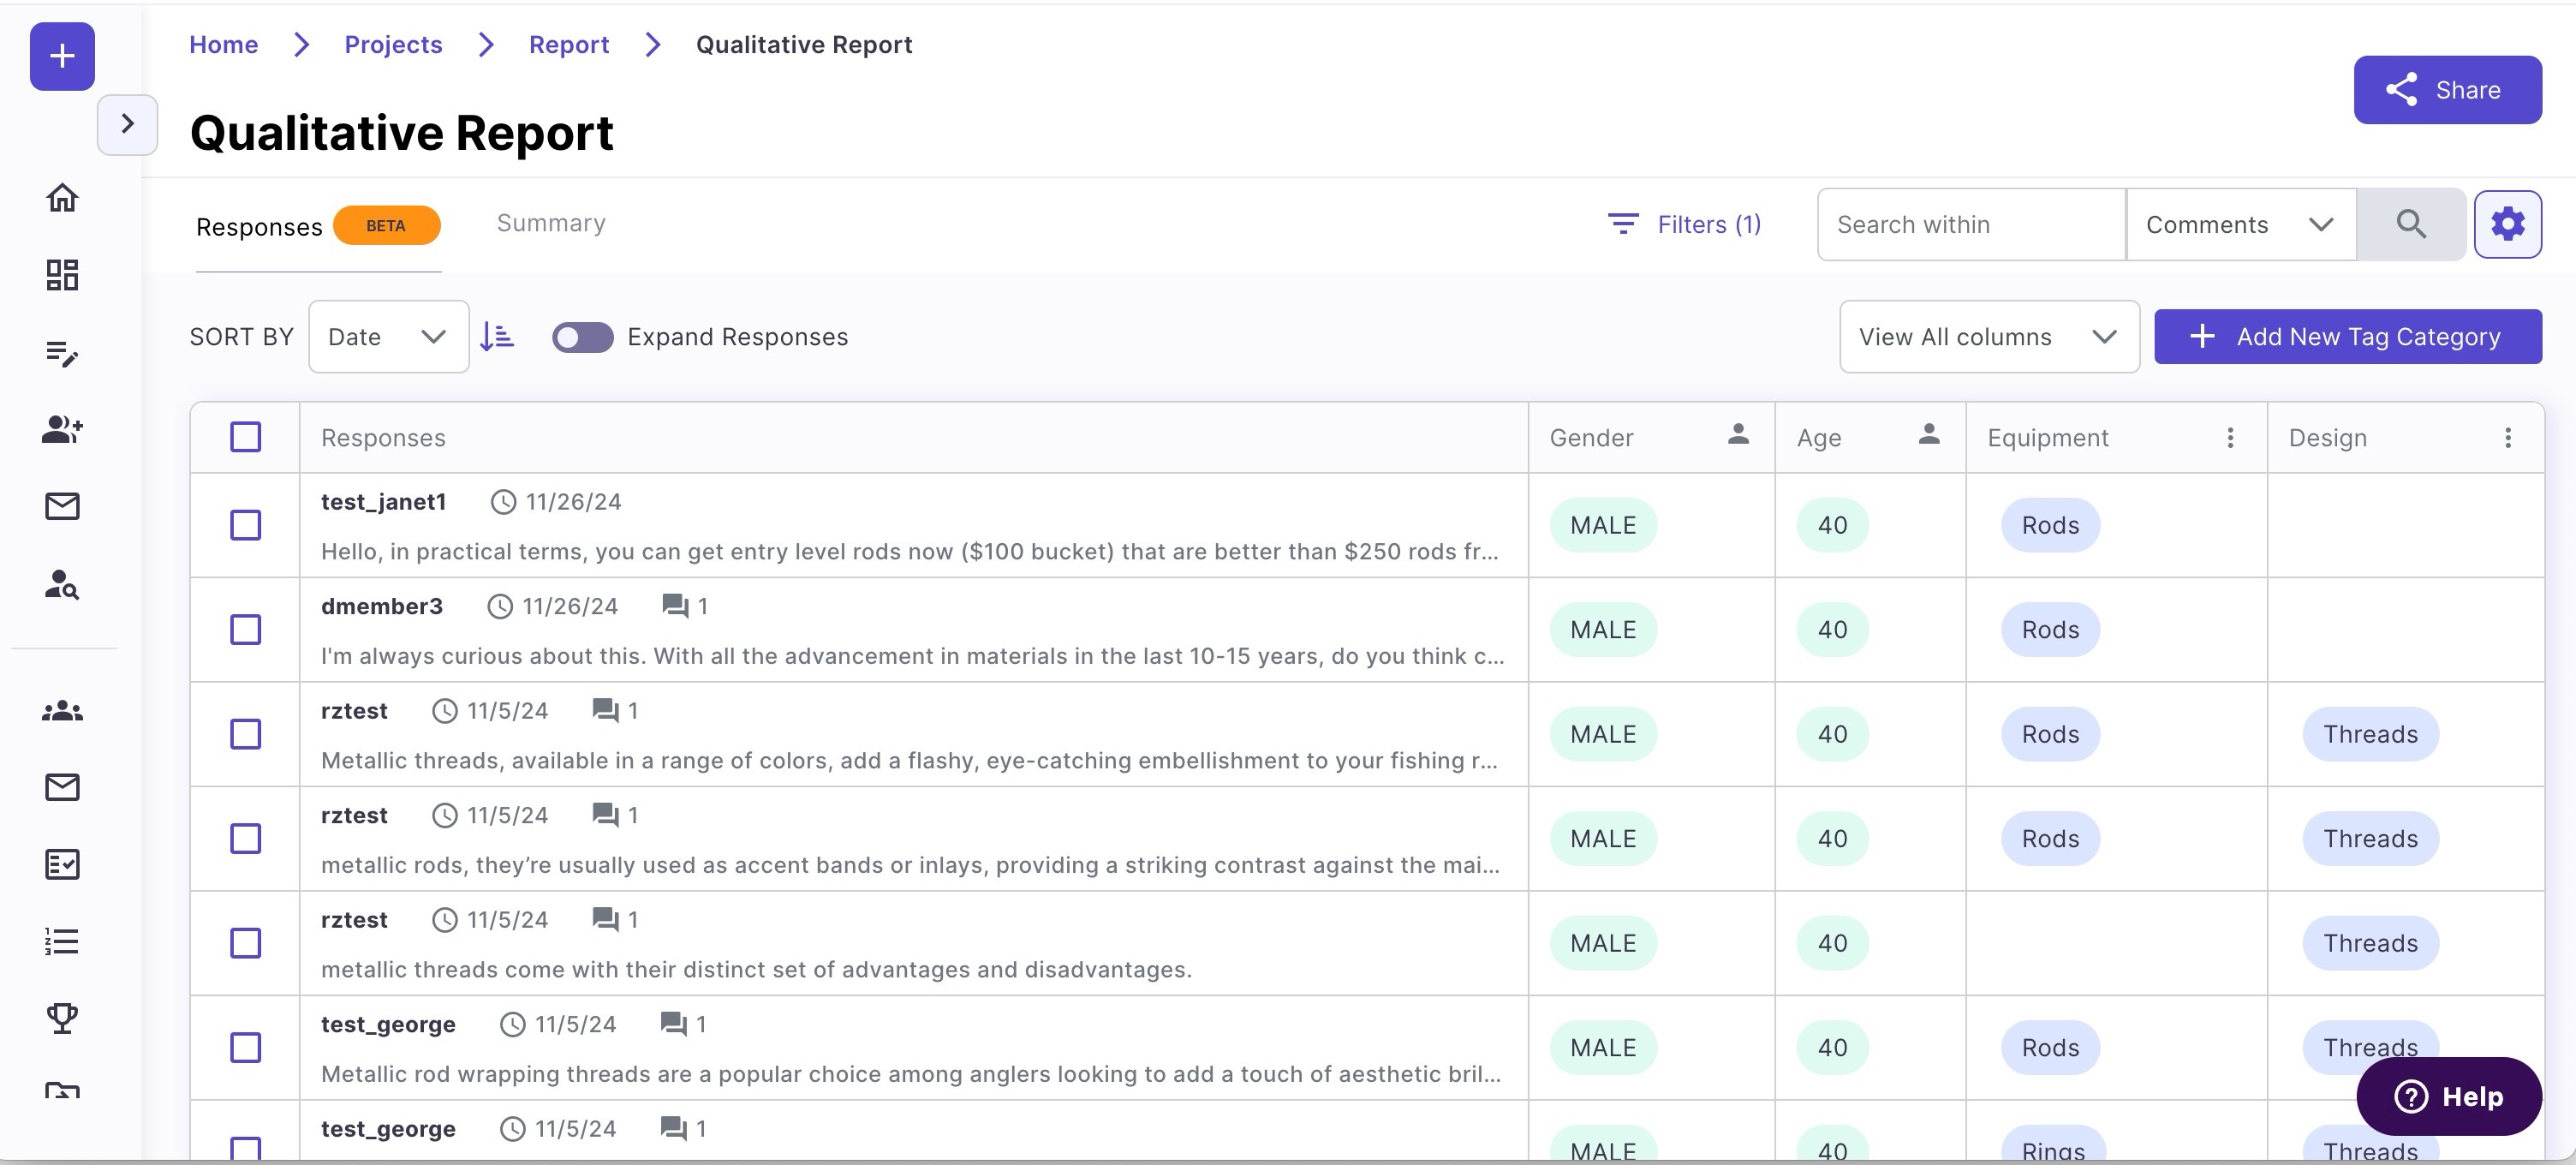
Task: Check the select-all checkbox in the table header
Action: [245, 437]
